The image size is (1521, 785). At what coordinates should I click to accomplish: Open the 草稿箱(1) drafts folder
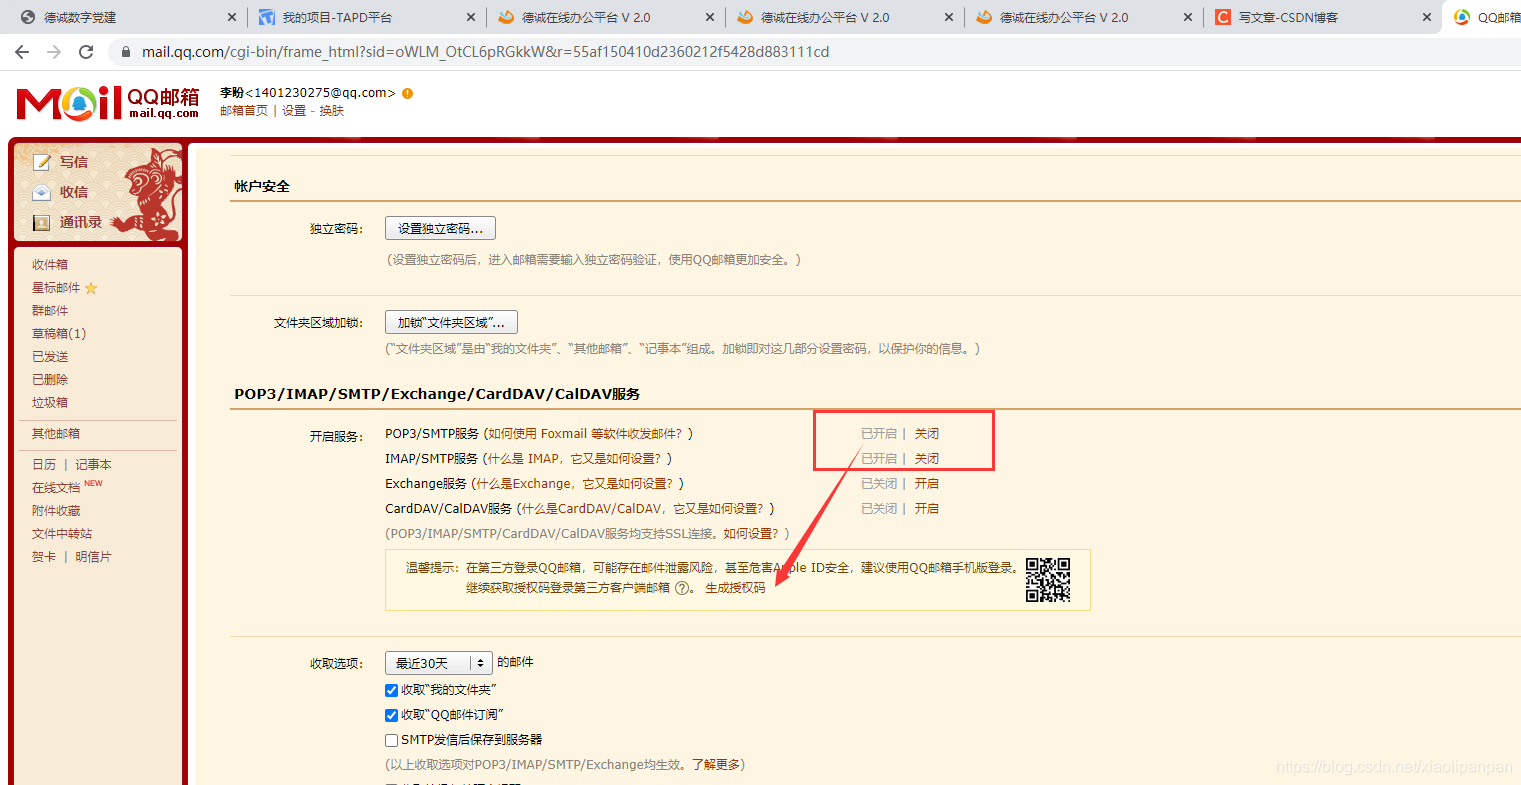tap(58, 332)
